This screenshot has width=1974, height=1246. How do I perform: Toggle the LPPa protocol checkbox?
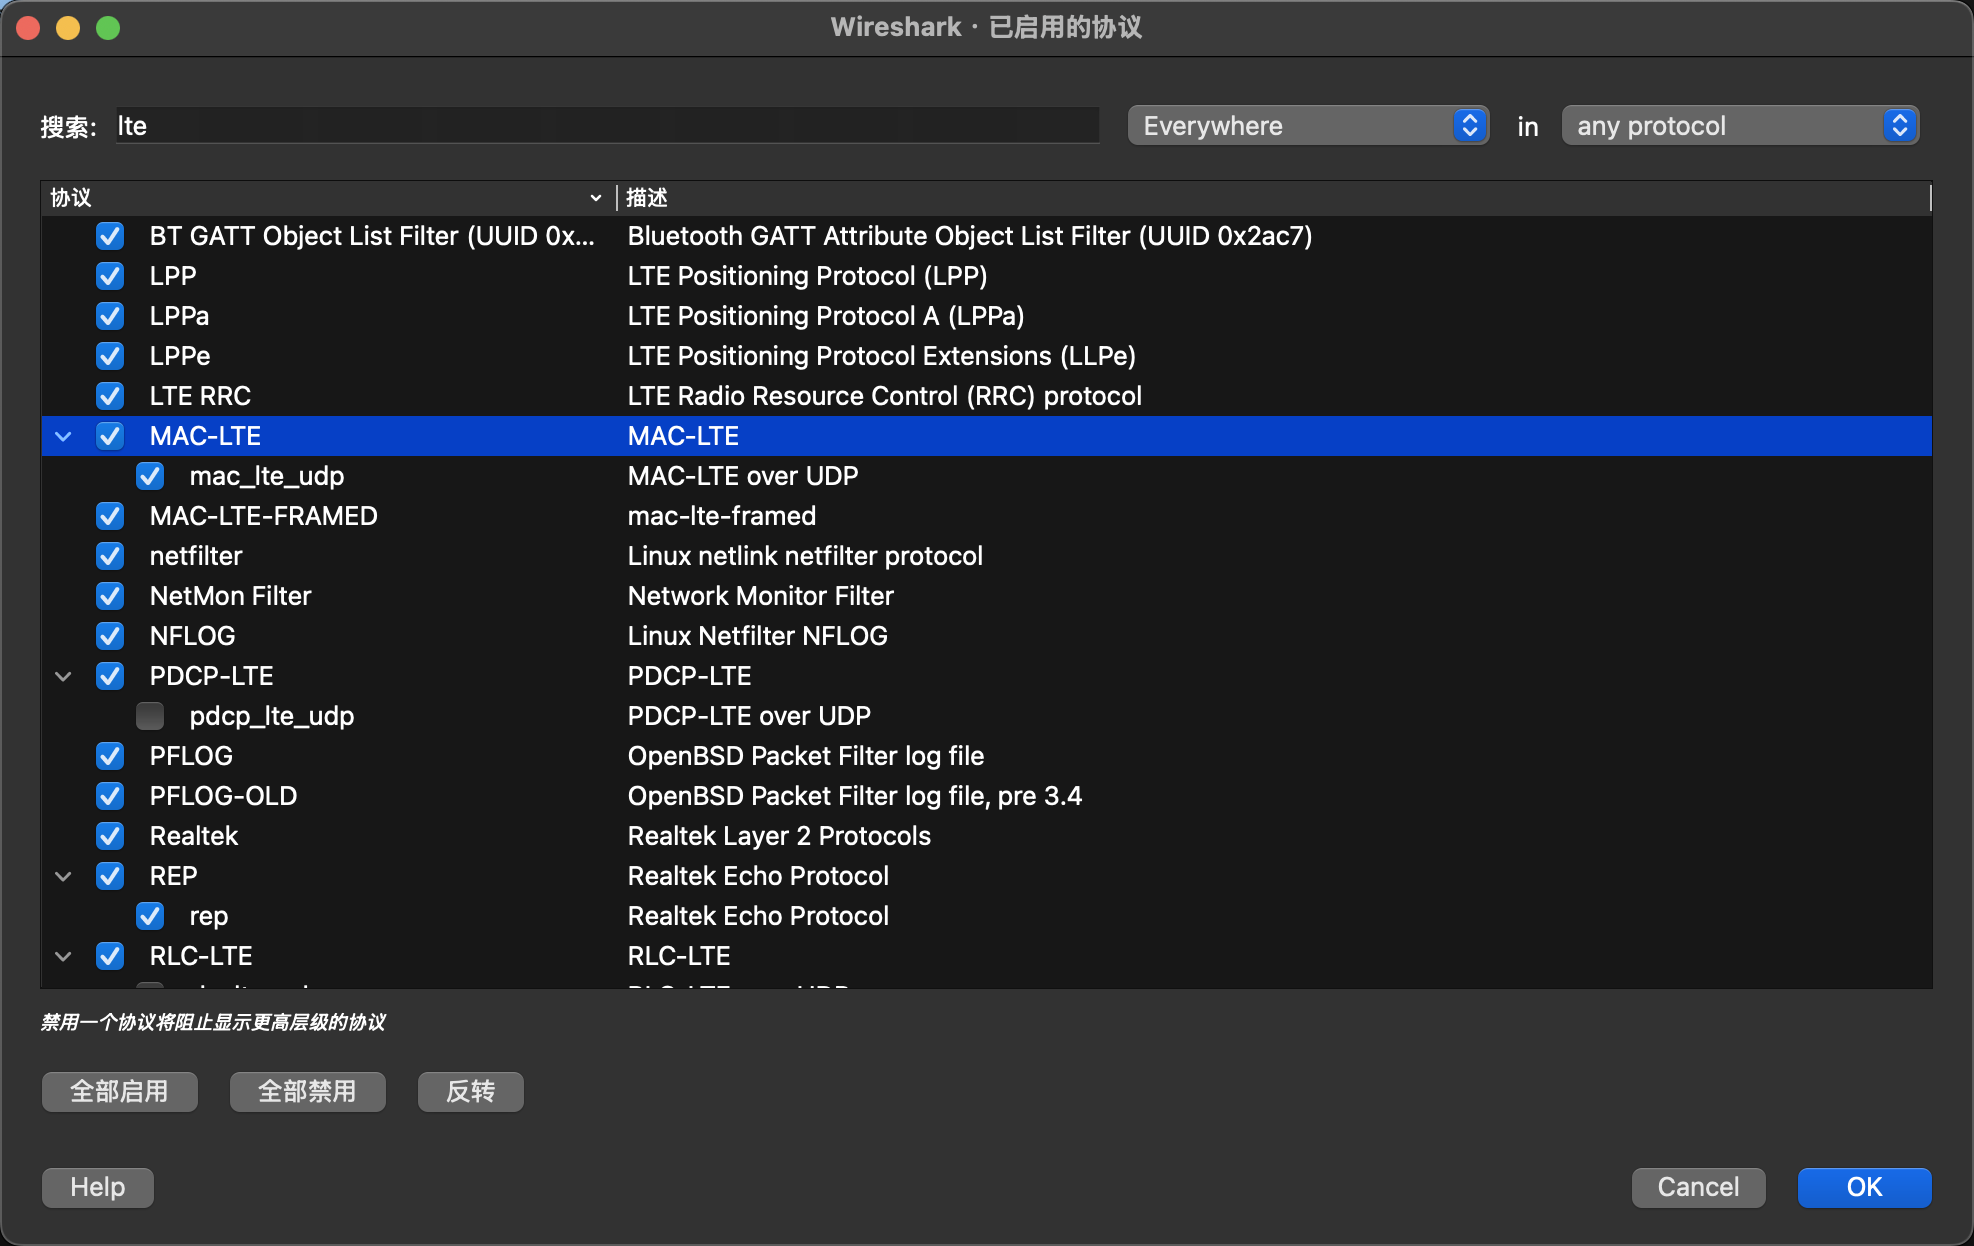(110, 316)
